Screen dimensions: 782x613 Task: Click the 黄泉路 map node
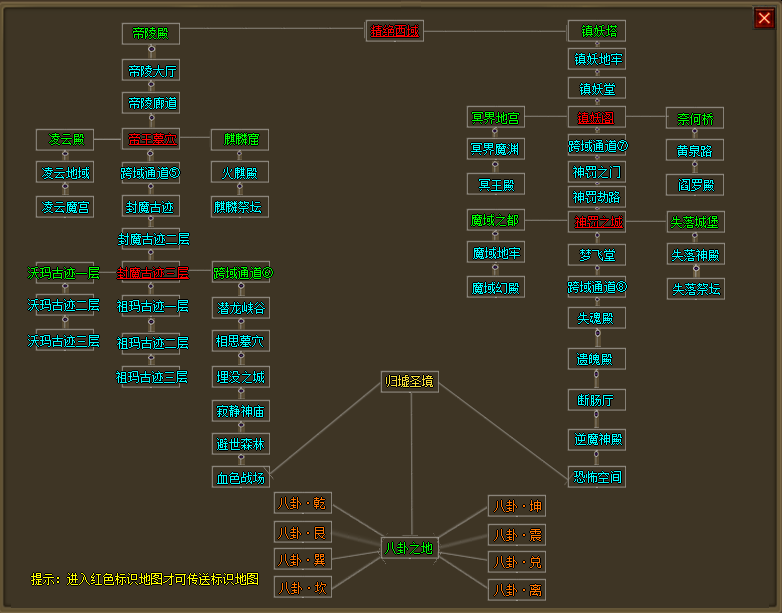[695, 151]
